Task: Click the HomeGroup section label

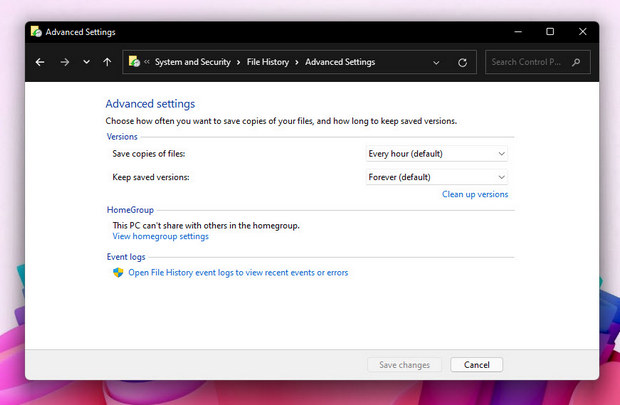Action: [x=130, y=210]
